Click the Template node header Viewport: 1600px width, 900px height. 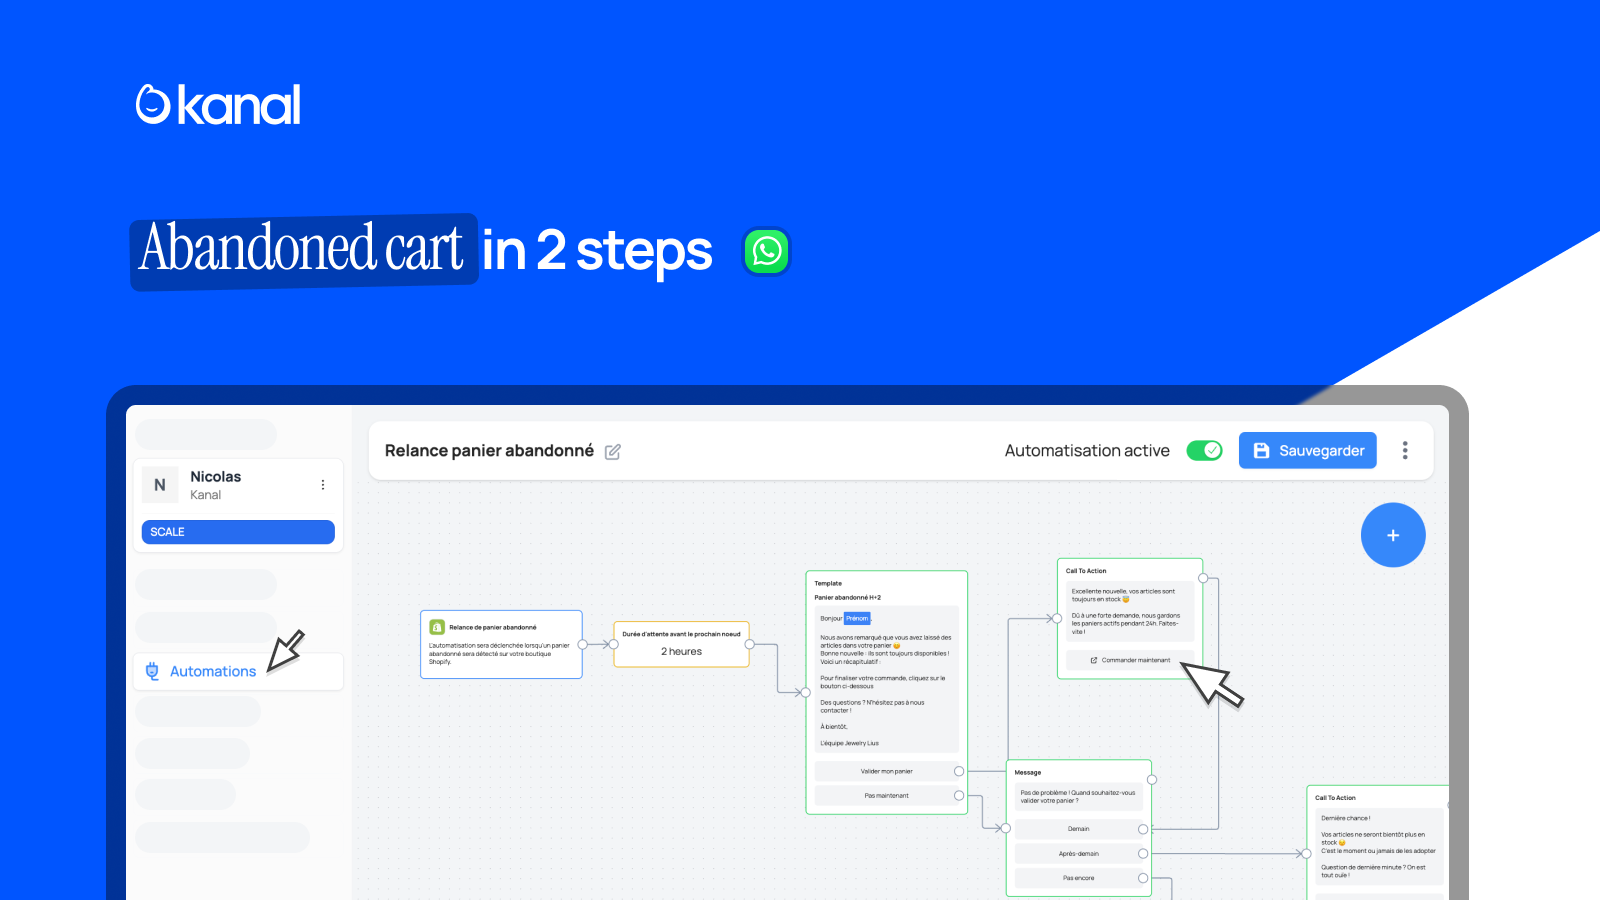point(828,583)
